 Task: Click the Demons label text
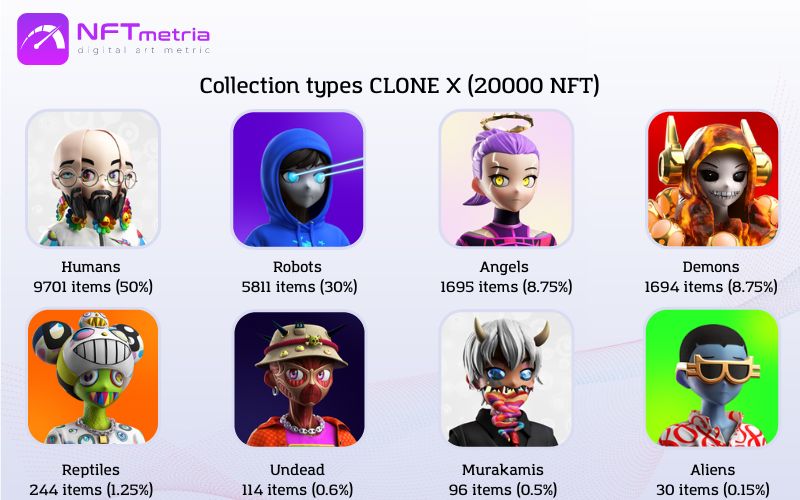coord(711,267)
